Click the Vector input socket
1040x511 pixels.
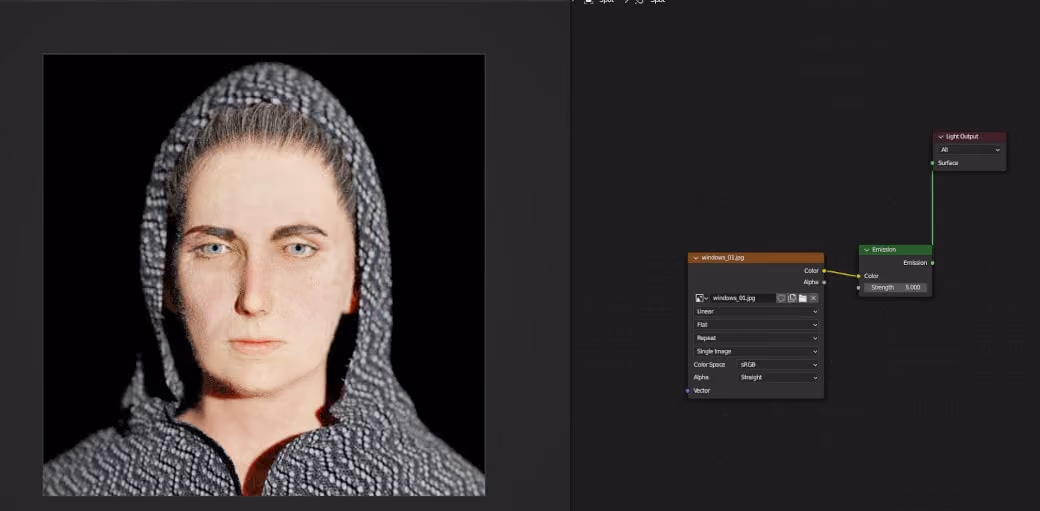(x=688, y=391)
